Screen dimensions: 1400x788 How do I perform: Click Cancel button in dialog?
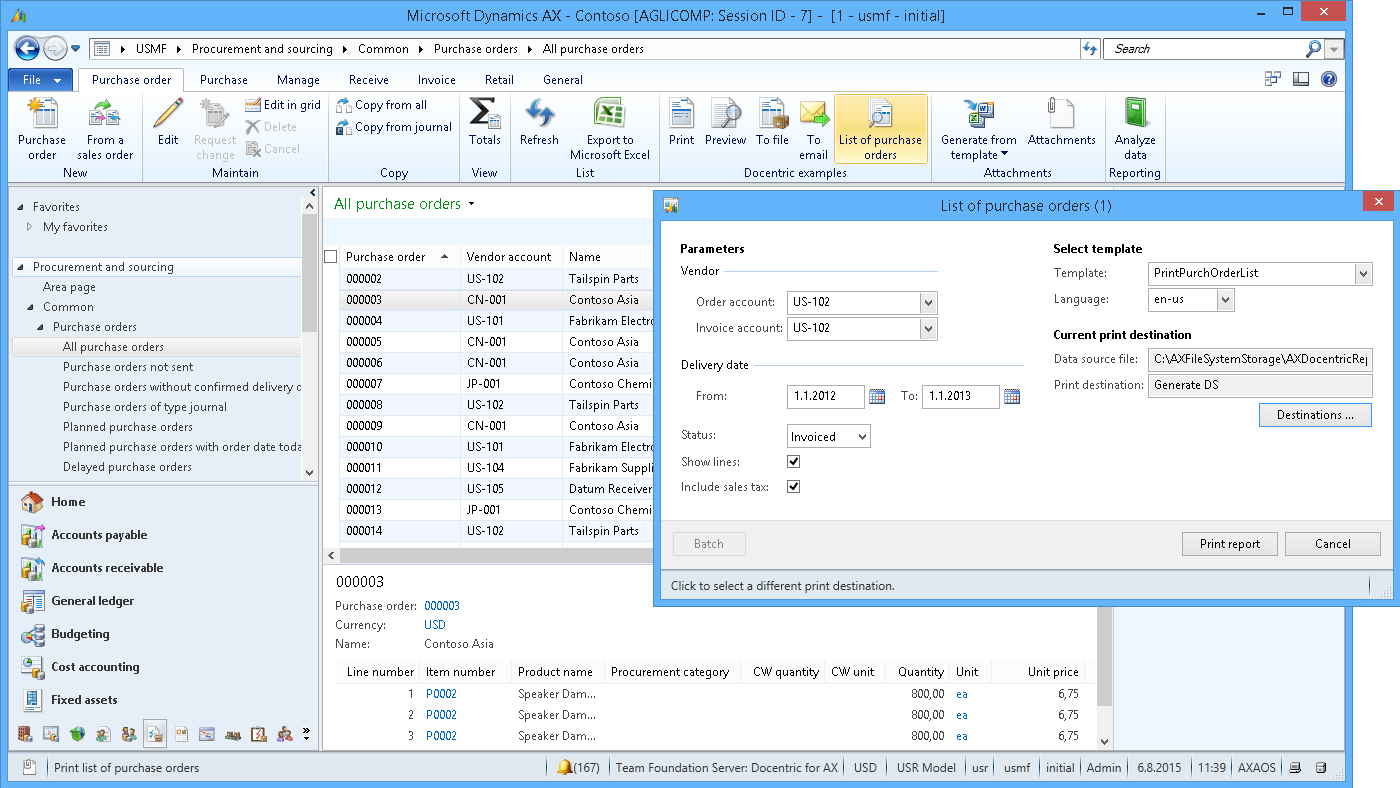pos(1333,544)
